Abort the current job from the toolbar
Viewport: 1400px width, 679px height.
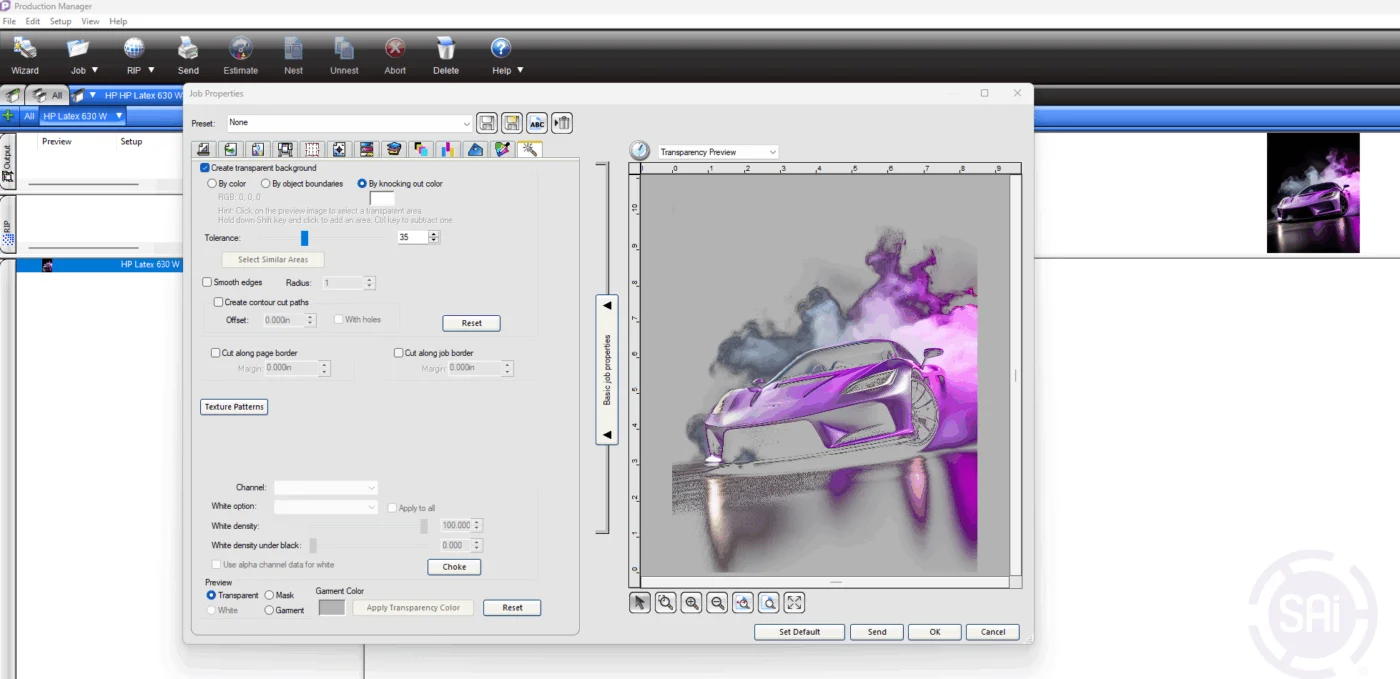(395, 56)
